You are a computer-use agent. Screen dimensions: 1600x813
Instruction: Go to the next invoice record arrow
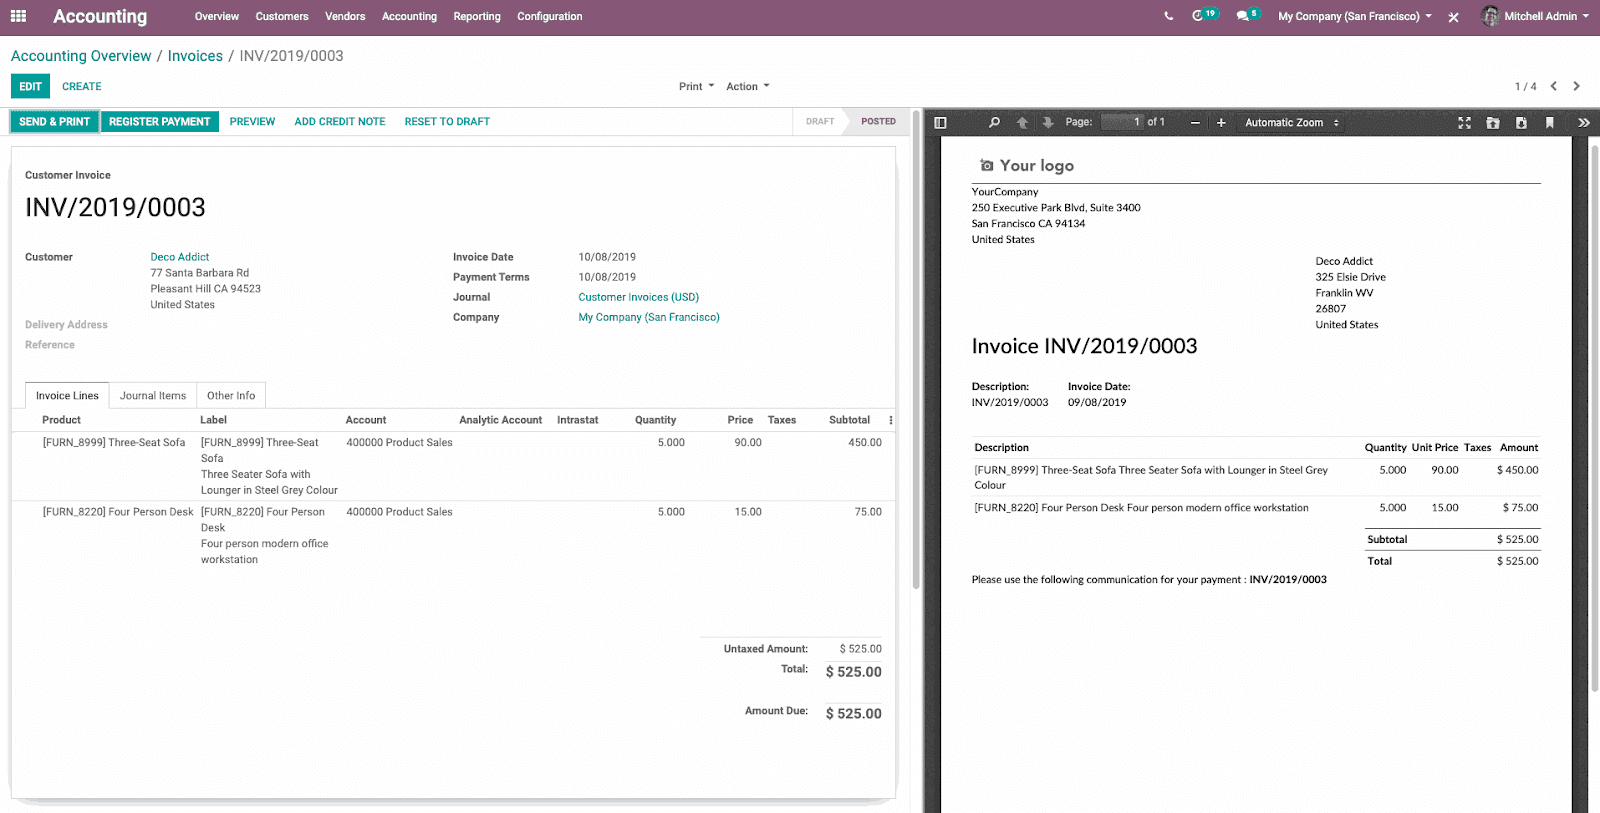(1577, 87)
